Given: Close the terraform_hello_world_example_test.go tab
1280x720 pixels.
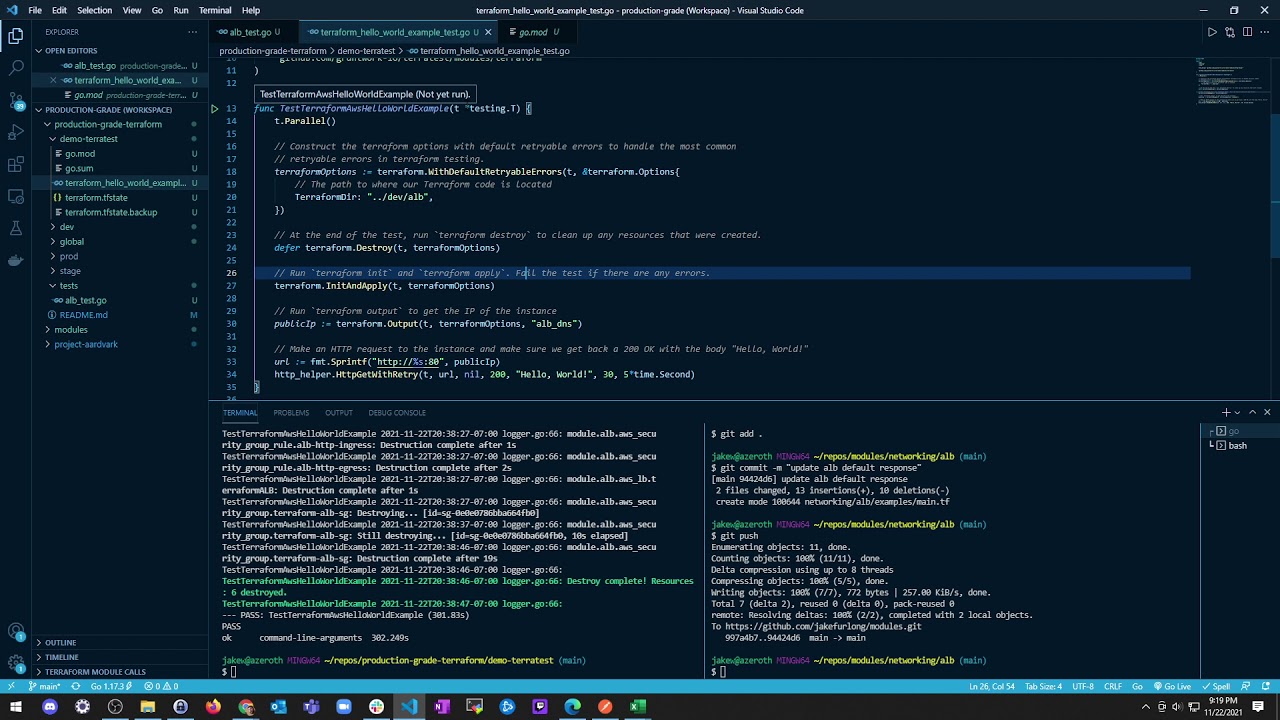Looking at the screenshot, I should click(x=488, y=32).
